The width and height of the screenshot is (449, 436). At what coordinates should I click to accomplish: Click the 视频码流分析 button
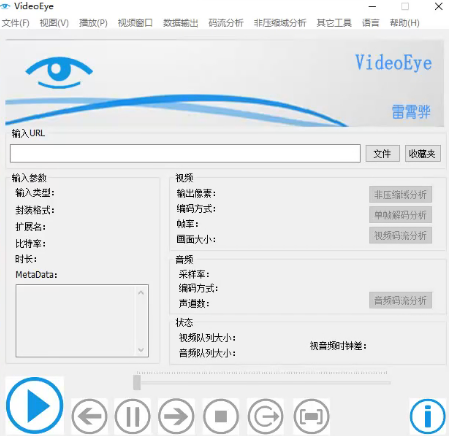[x=400, y=236]
